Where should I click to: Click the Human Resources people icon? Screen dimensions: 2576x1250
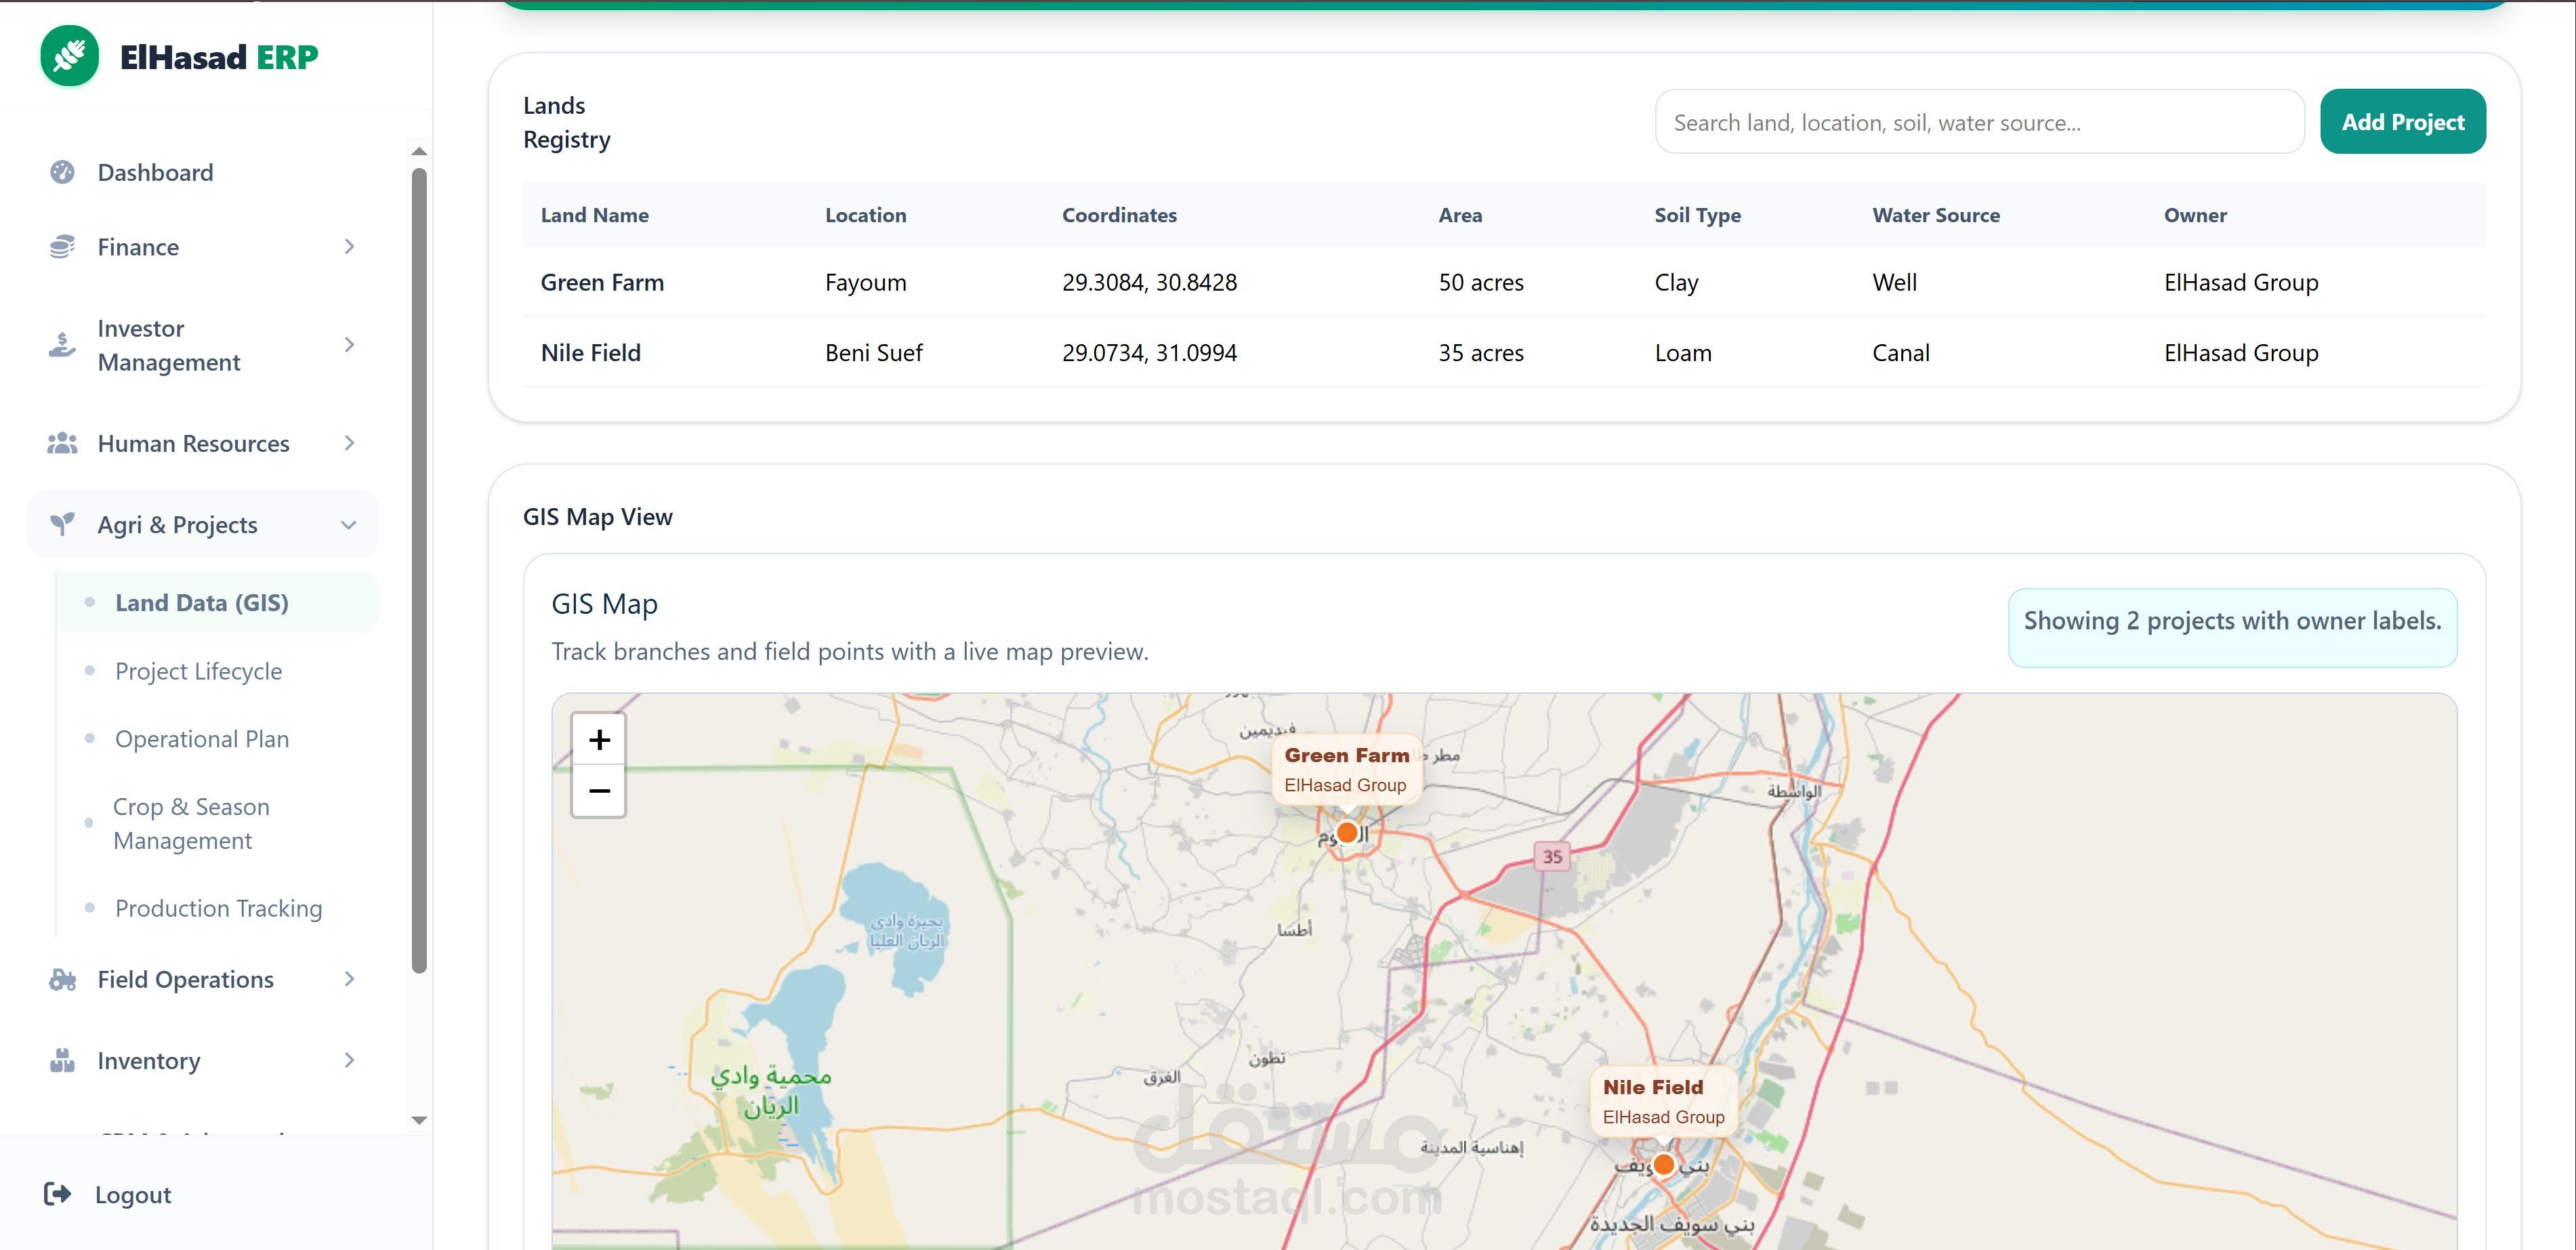tap(62, 443)
